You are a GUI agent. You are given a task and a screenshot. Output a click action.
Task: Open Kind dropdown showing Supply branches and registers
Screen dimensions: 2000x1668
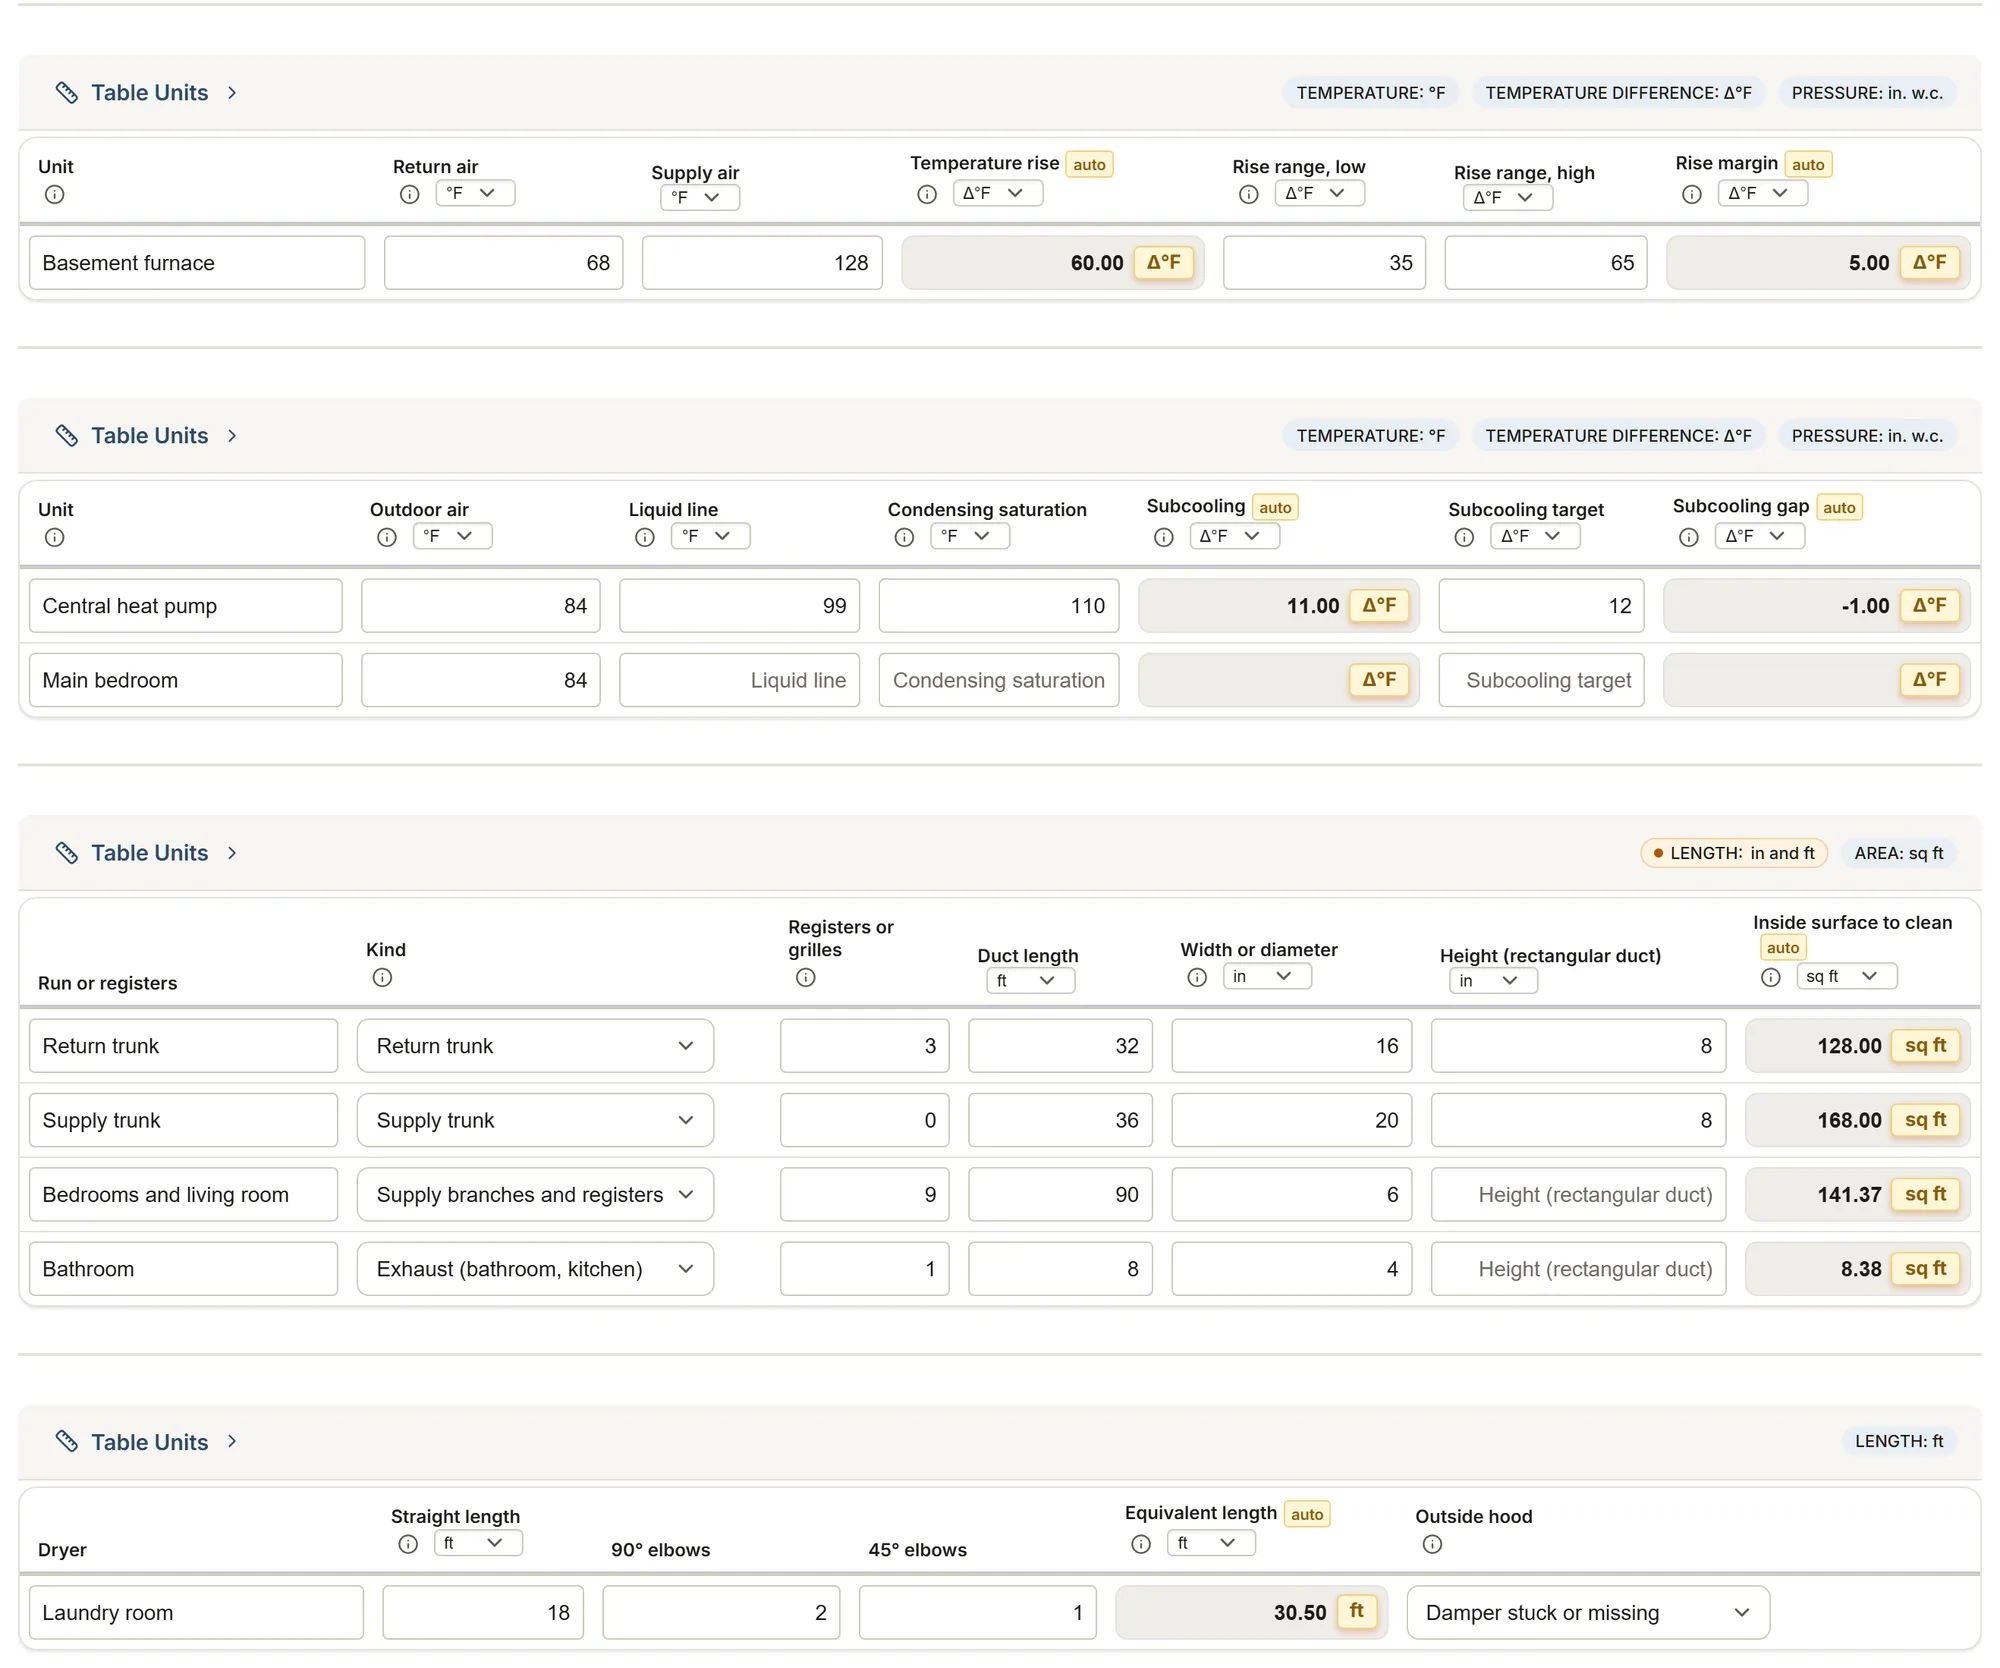tap(535, 1195)
